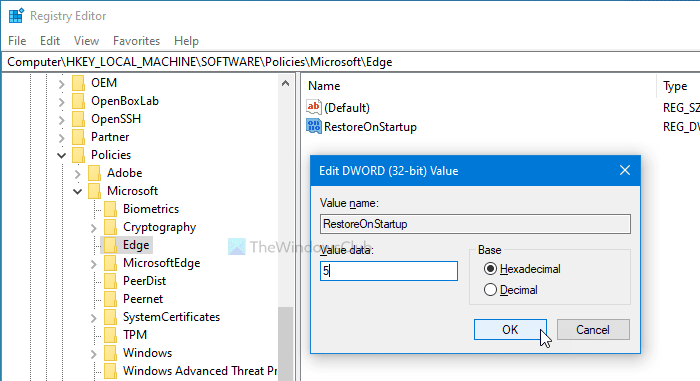Click the TPM folder icon
The height and width of the screenshot is (381, 700).
click(x=111, y=335)
